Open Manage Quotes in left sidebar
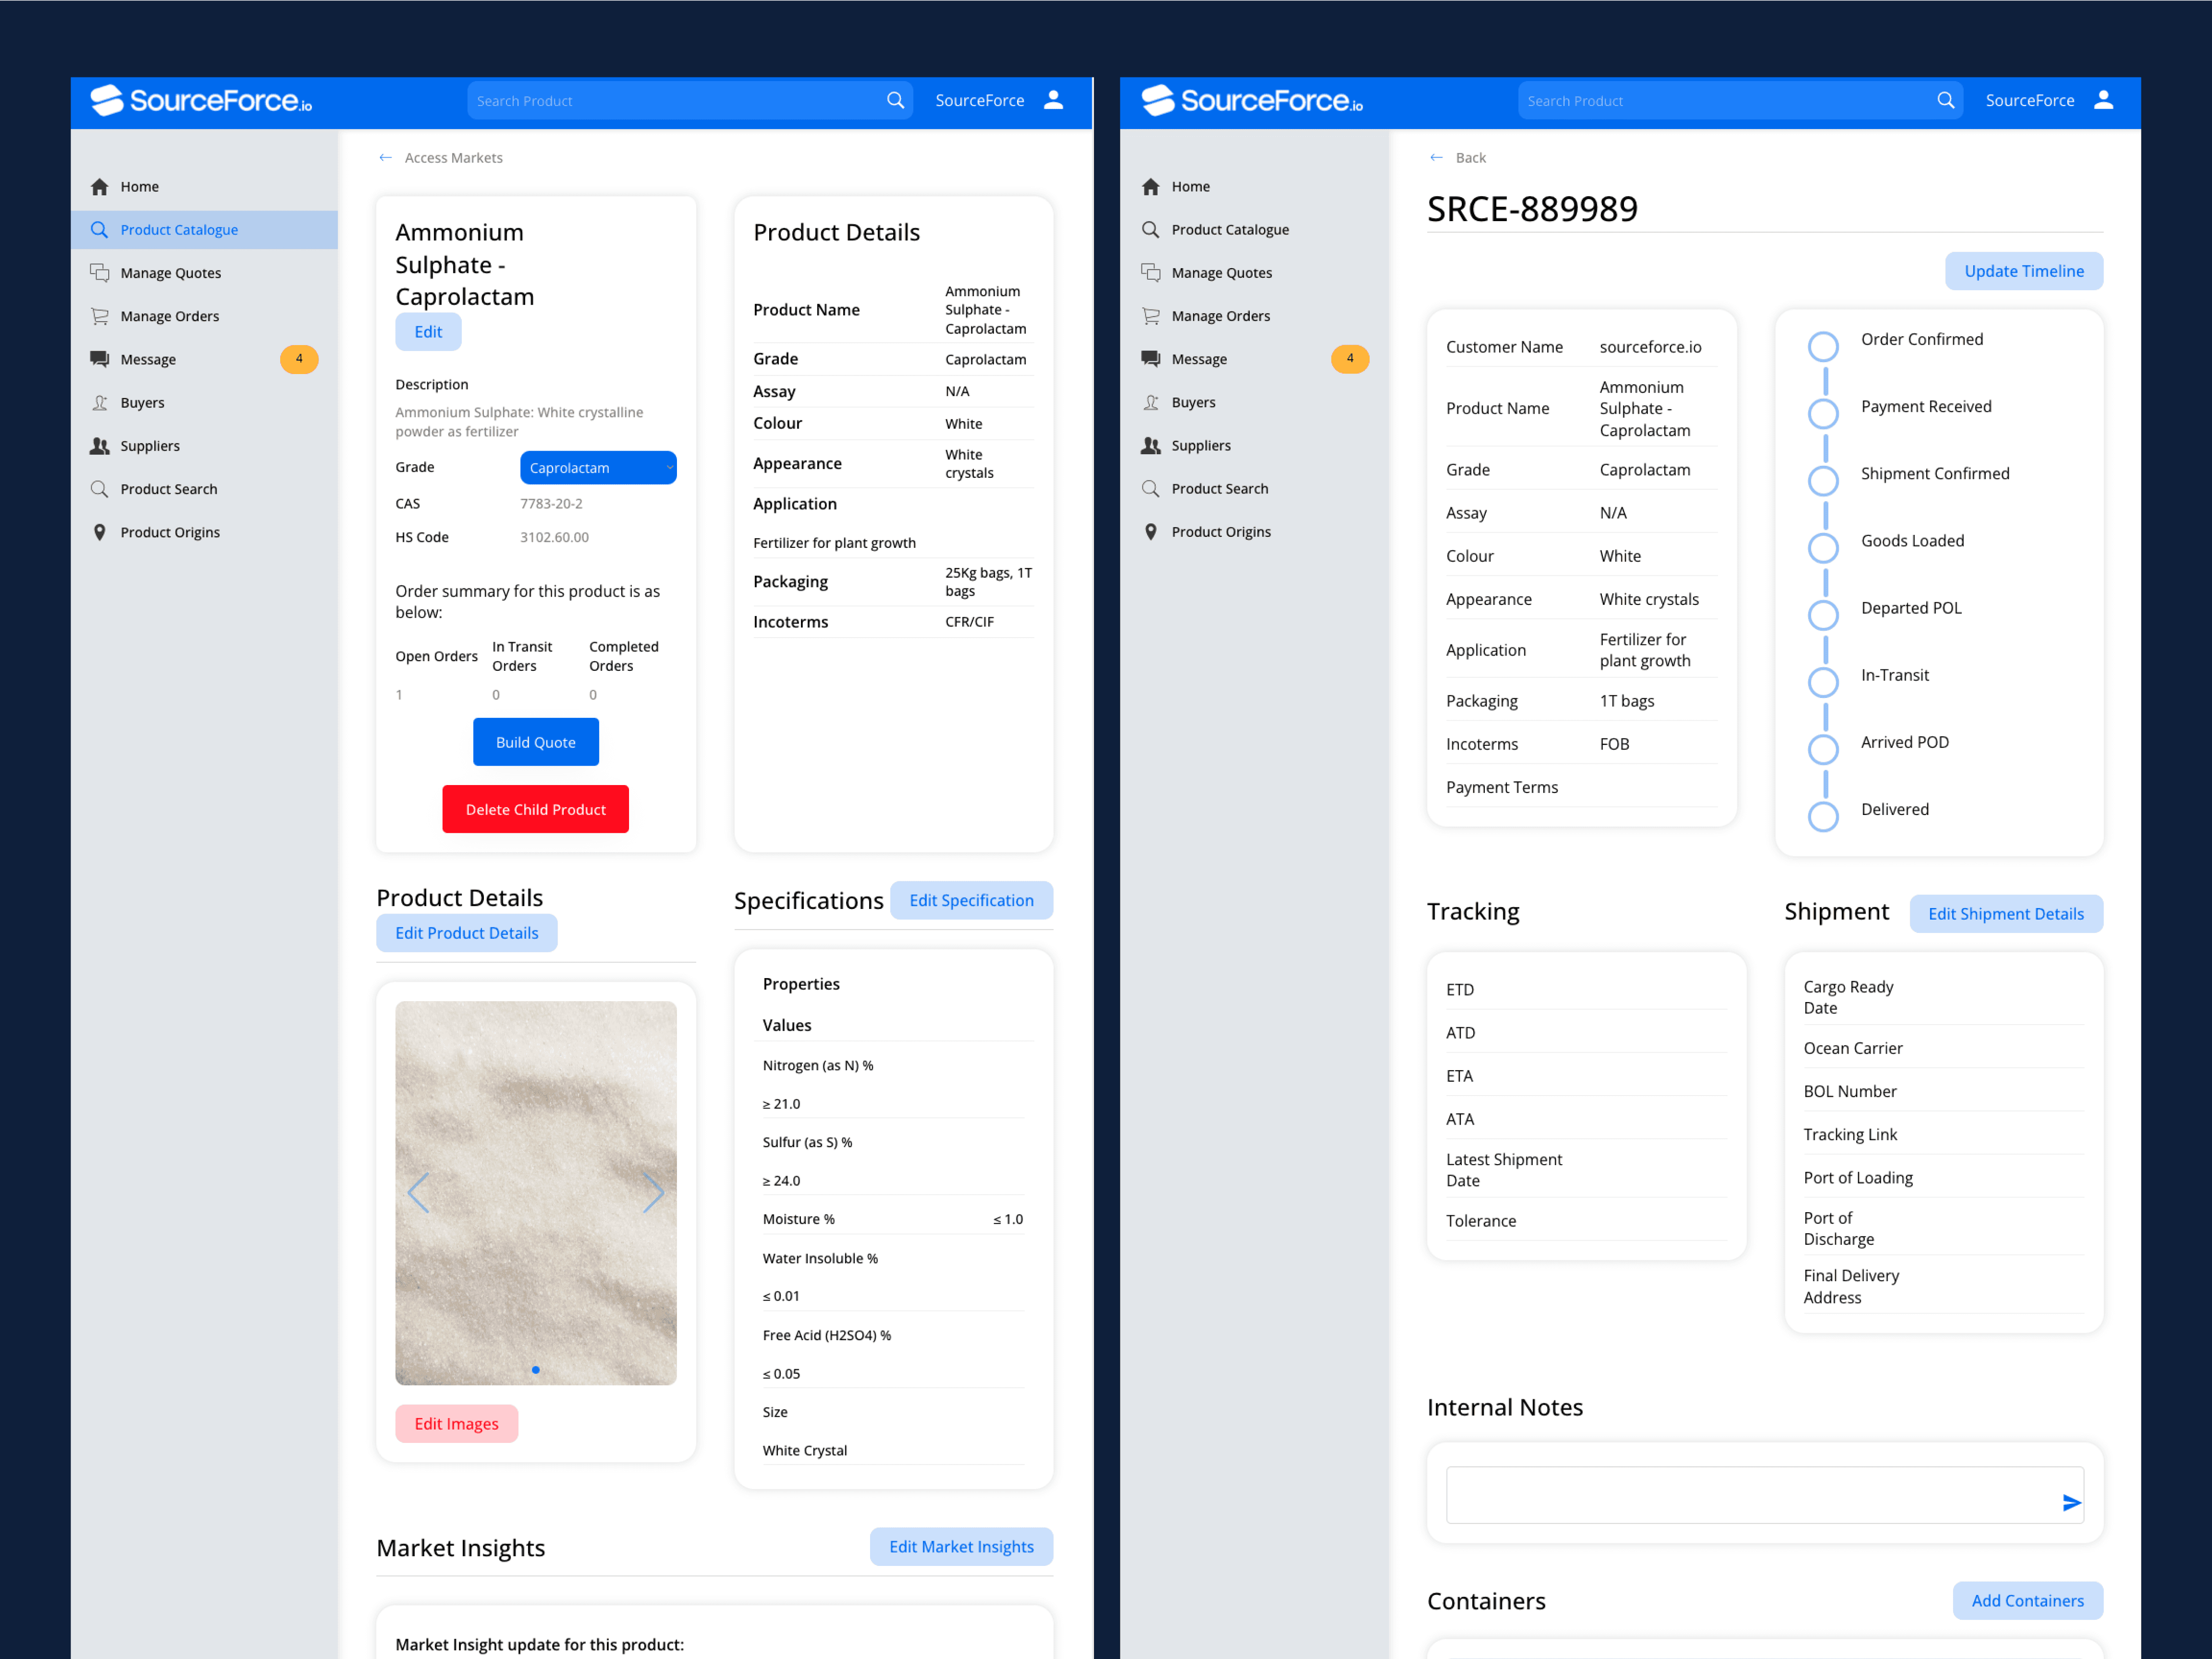This screenshot has height=1659, width=2212. pos(170,273)
